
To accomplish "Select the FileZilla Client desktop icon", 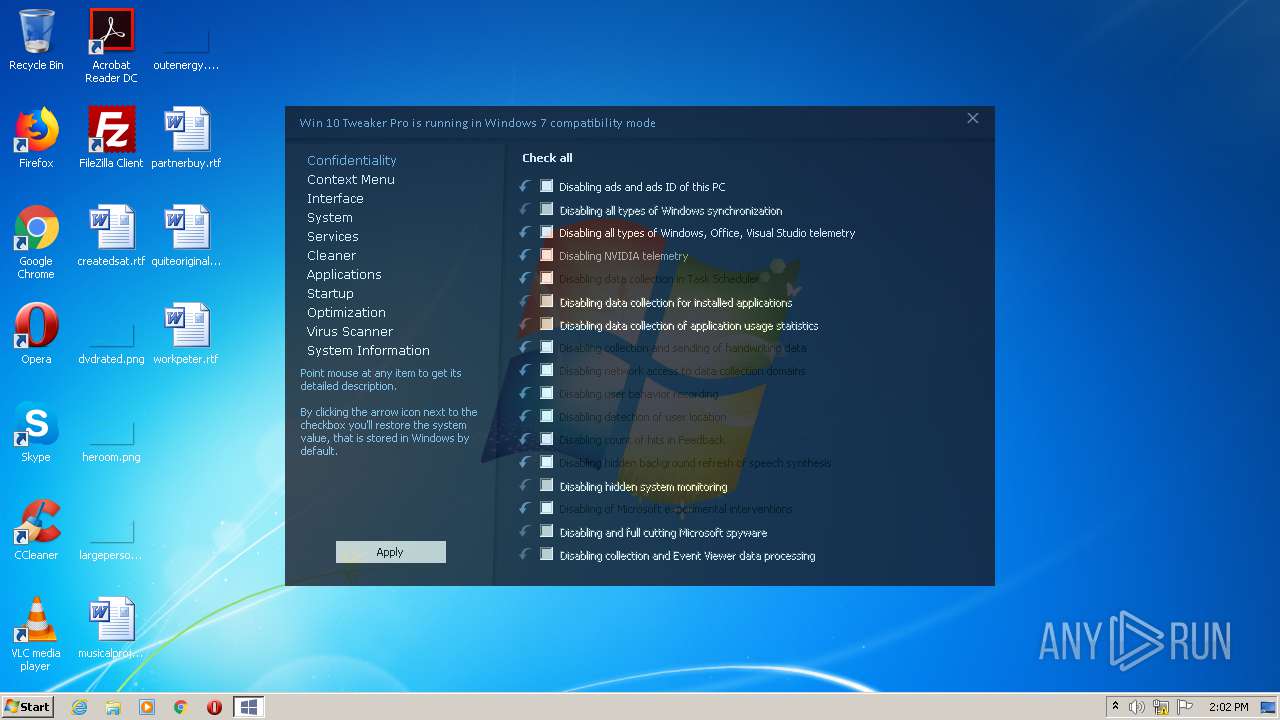I will pyautogui.click(x=111, y=138).
